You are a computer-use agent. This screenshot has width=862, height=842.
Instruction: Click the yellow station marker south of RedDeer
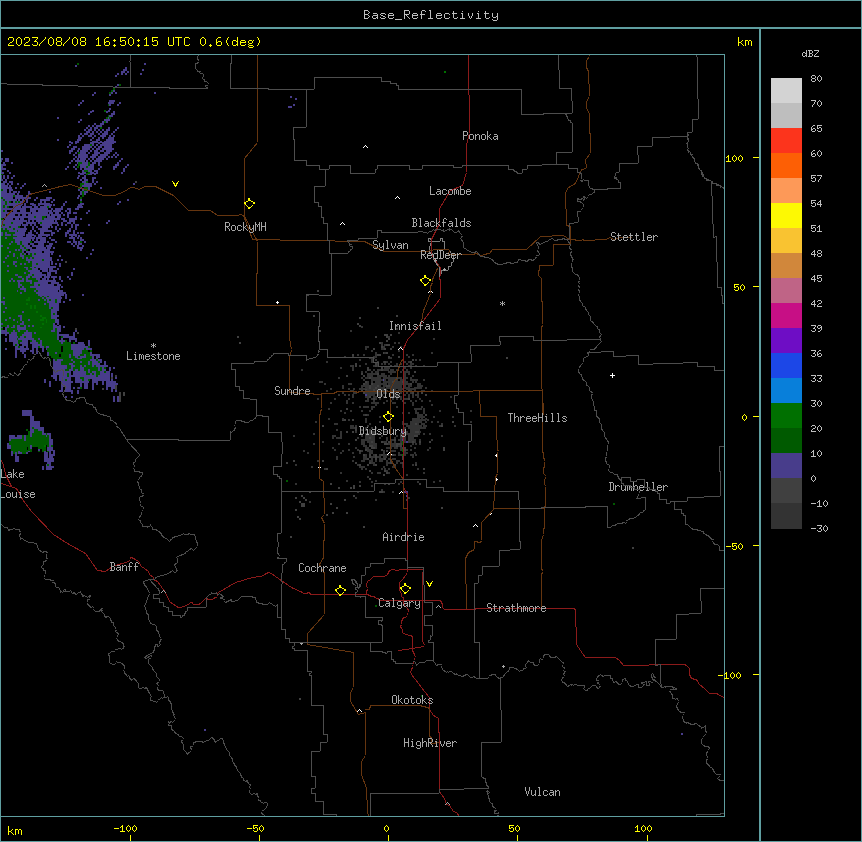[426, 281]
